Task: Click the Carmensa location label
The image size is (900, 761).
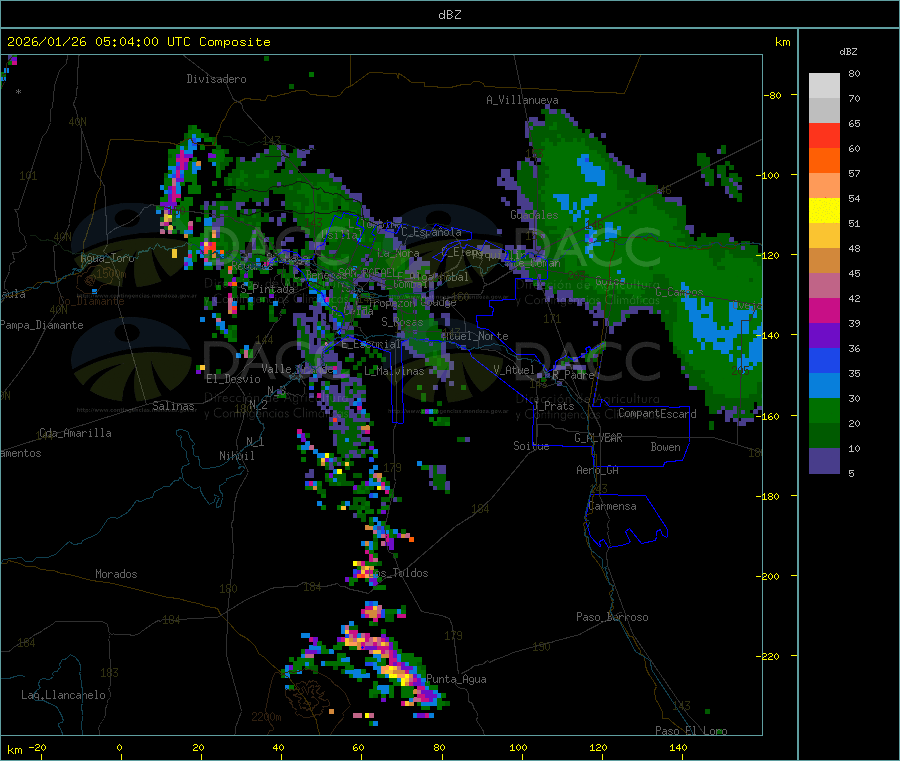Action: point(612,506)
